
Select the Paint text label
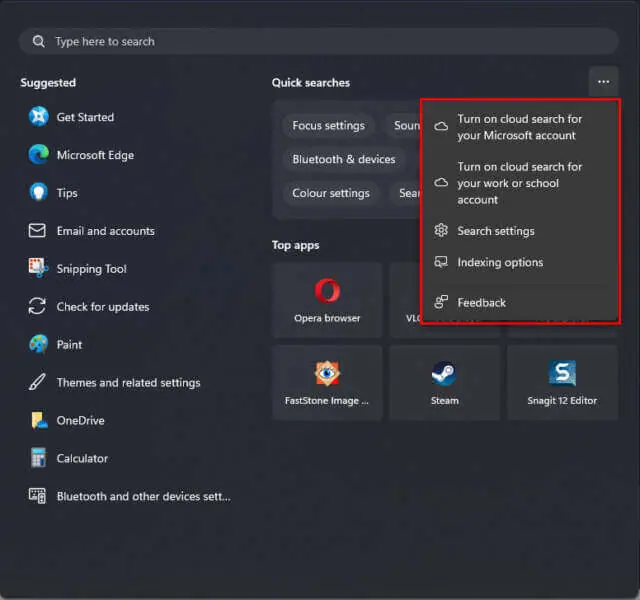(x=69, y=344)
